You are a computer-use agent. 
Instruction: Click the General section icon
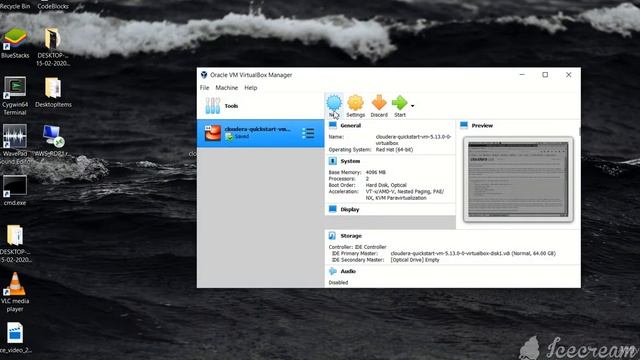point(333,125)
